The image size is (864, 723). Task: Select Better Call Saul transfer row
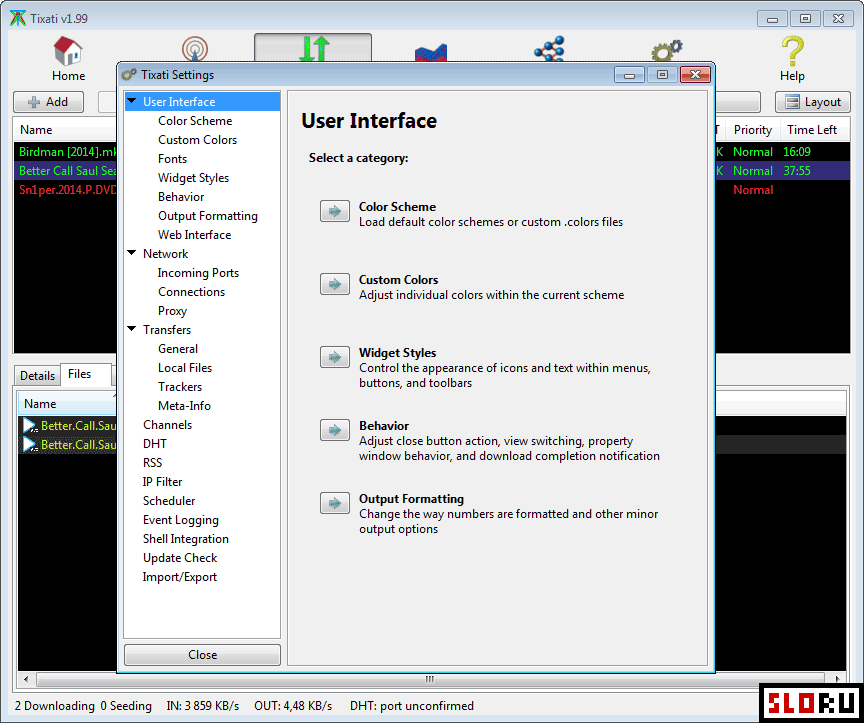(x=67, y=171)
